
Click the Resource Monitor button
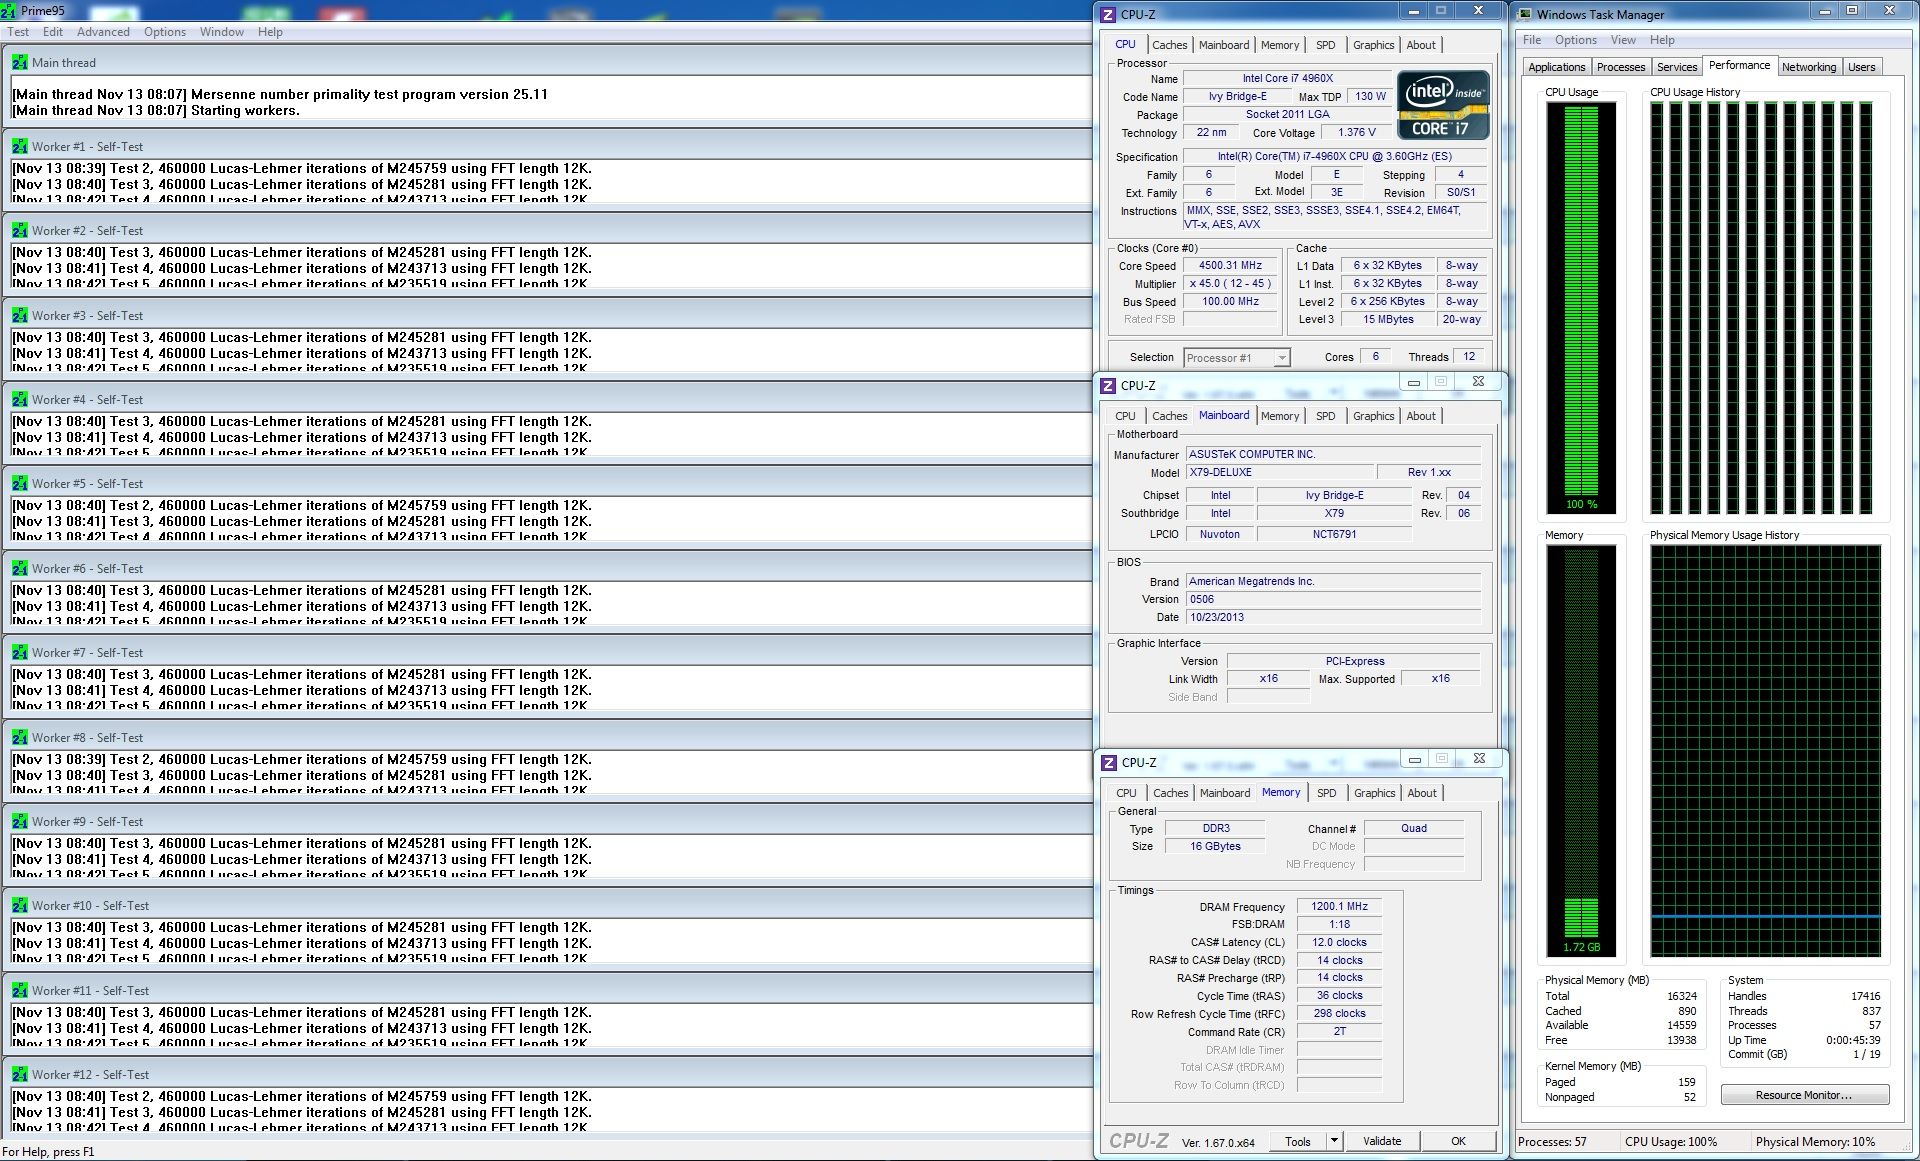coord(1804,1095)
